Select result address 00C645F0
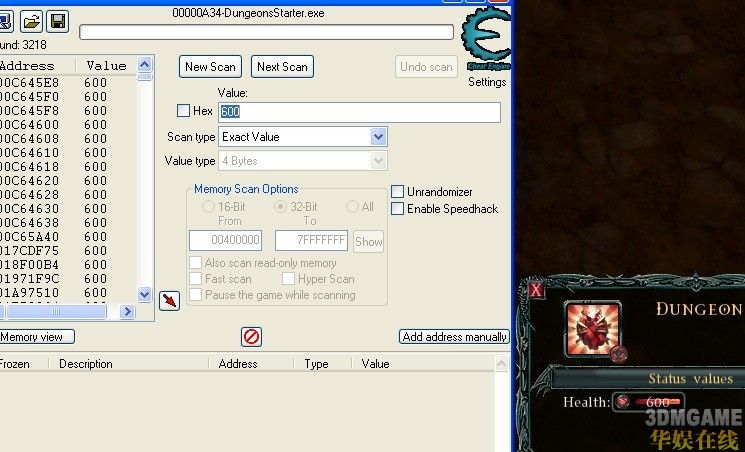Image resolution: width=745 pixels, height=452 pixels. point(29,97)
